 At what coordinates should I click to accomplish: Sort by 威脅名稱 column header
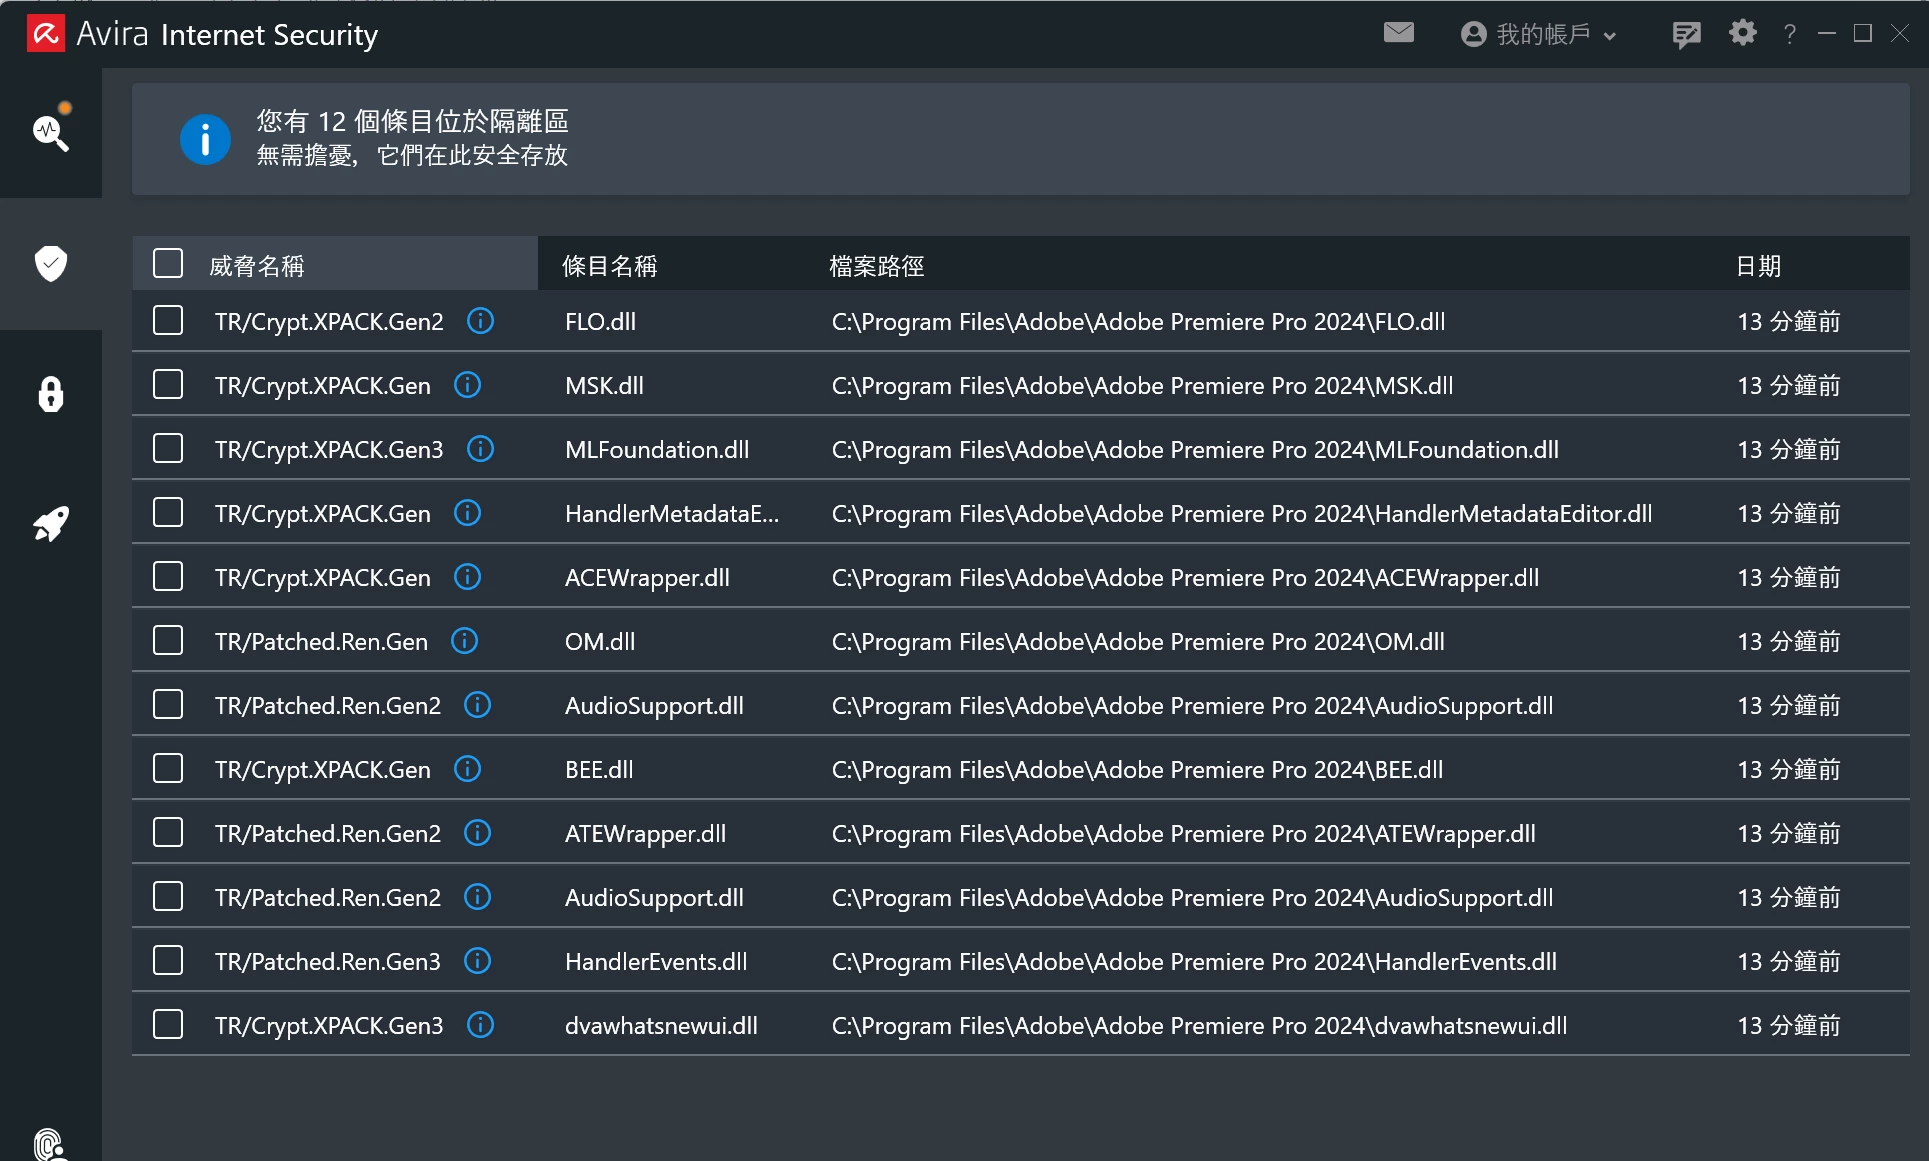coord(257,266)
